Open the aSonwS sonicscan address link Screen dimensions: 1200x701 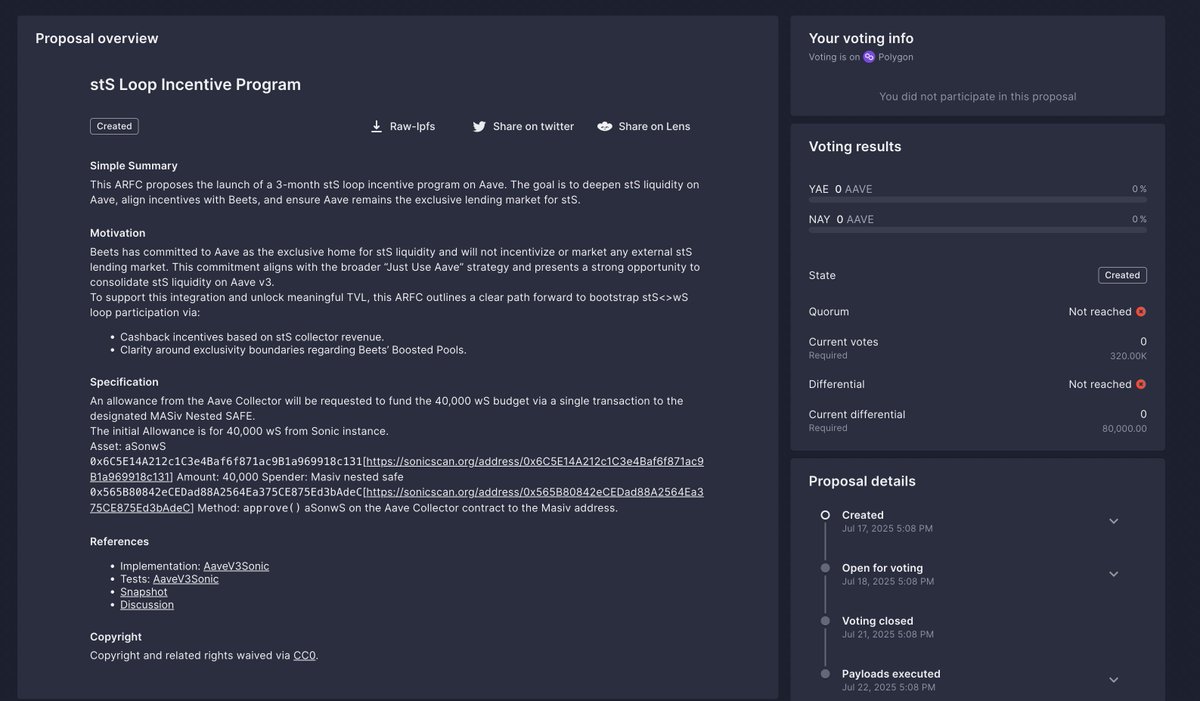pyautogui.click(x=533, y=462)
